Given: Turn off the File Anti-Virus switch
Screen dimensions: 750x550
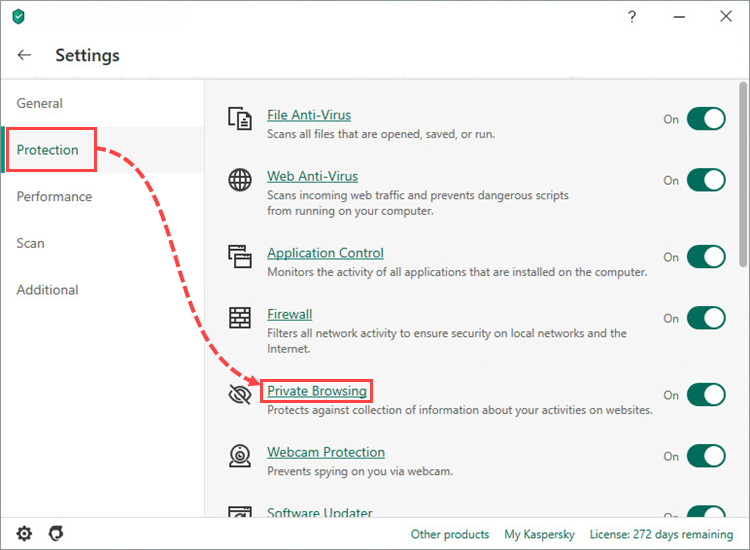Looking at the screenshot, I should [x=706, y=119].
